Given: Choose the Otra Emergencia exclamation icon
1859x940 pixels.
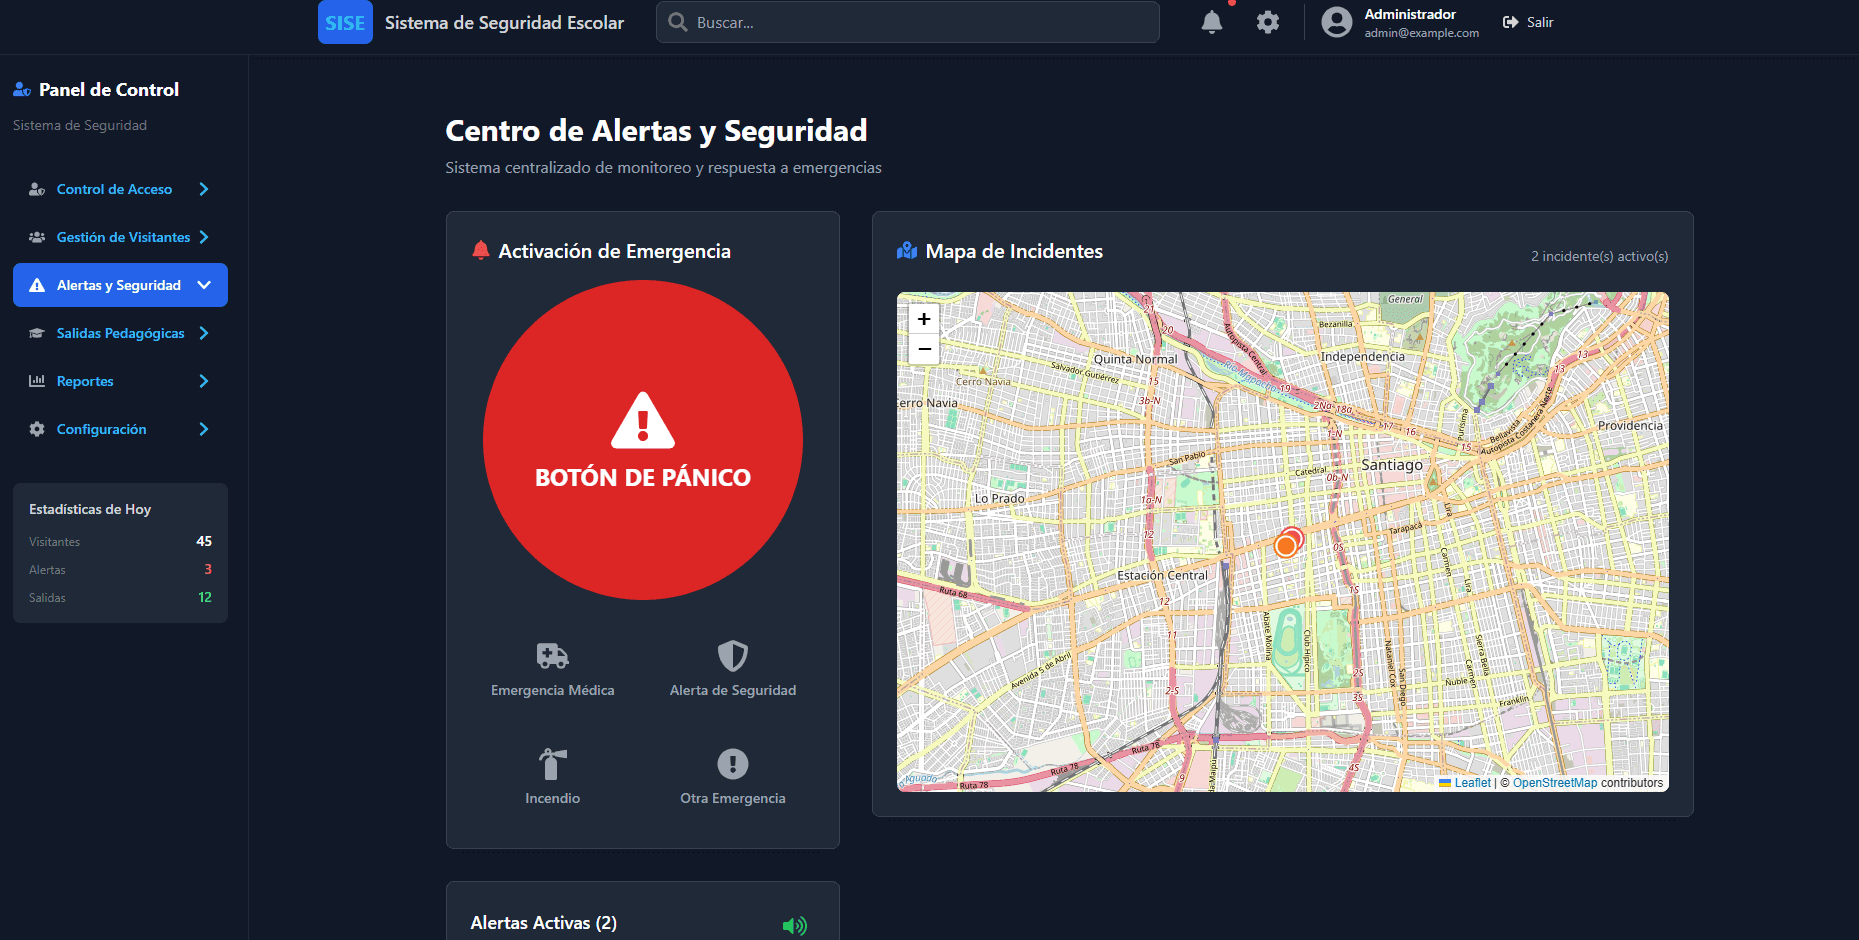Looking at the screenshot, I should tap(733, 764).
